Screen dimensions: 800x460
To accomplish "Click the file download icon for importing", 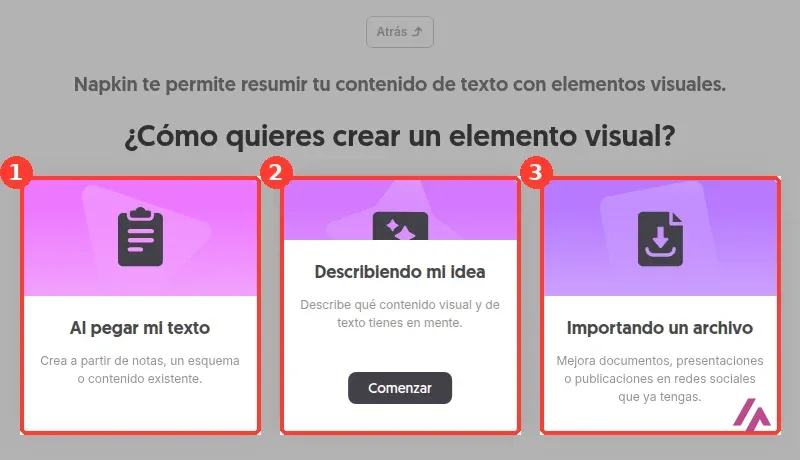I will (660, 239).
